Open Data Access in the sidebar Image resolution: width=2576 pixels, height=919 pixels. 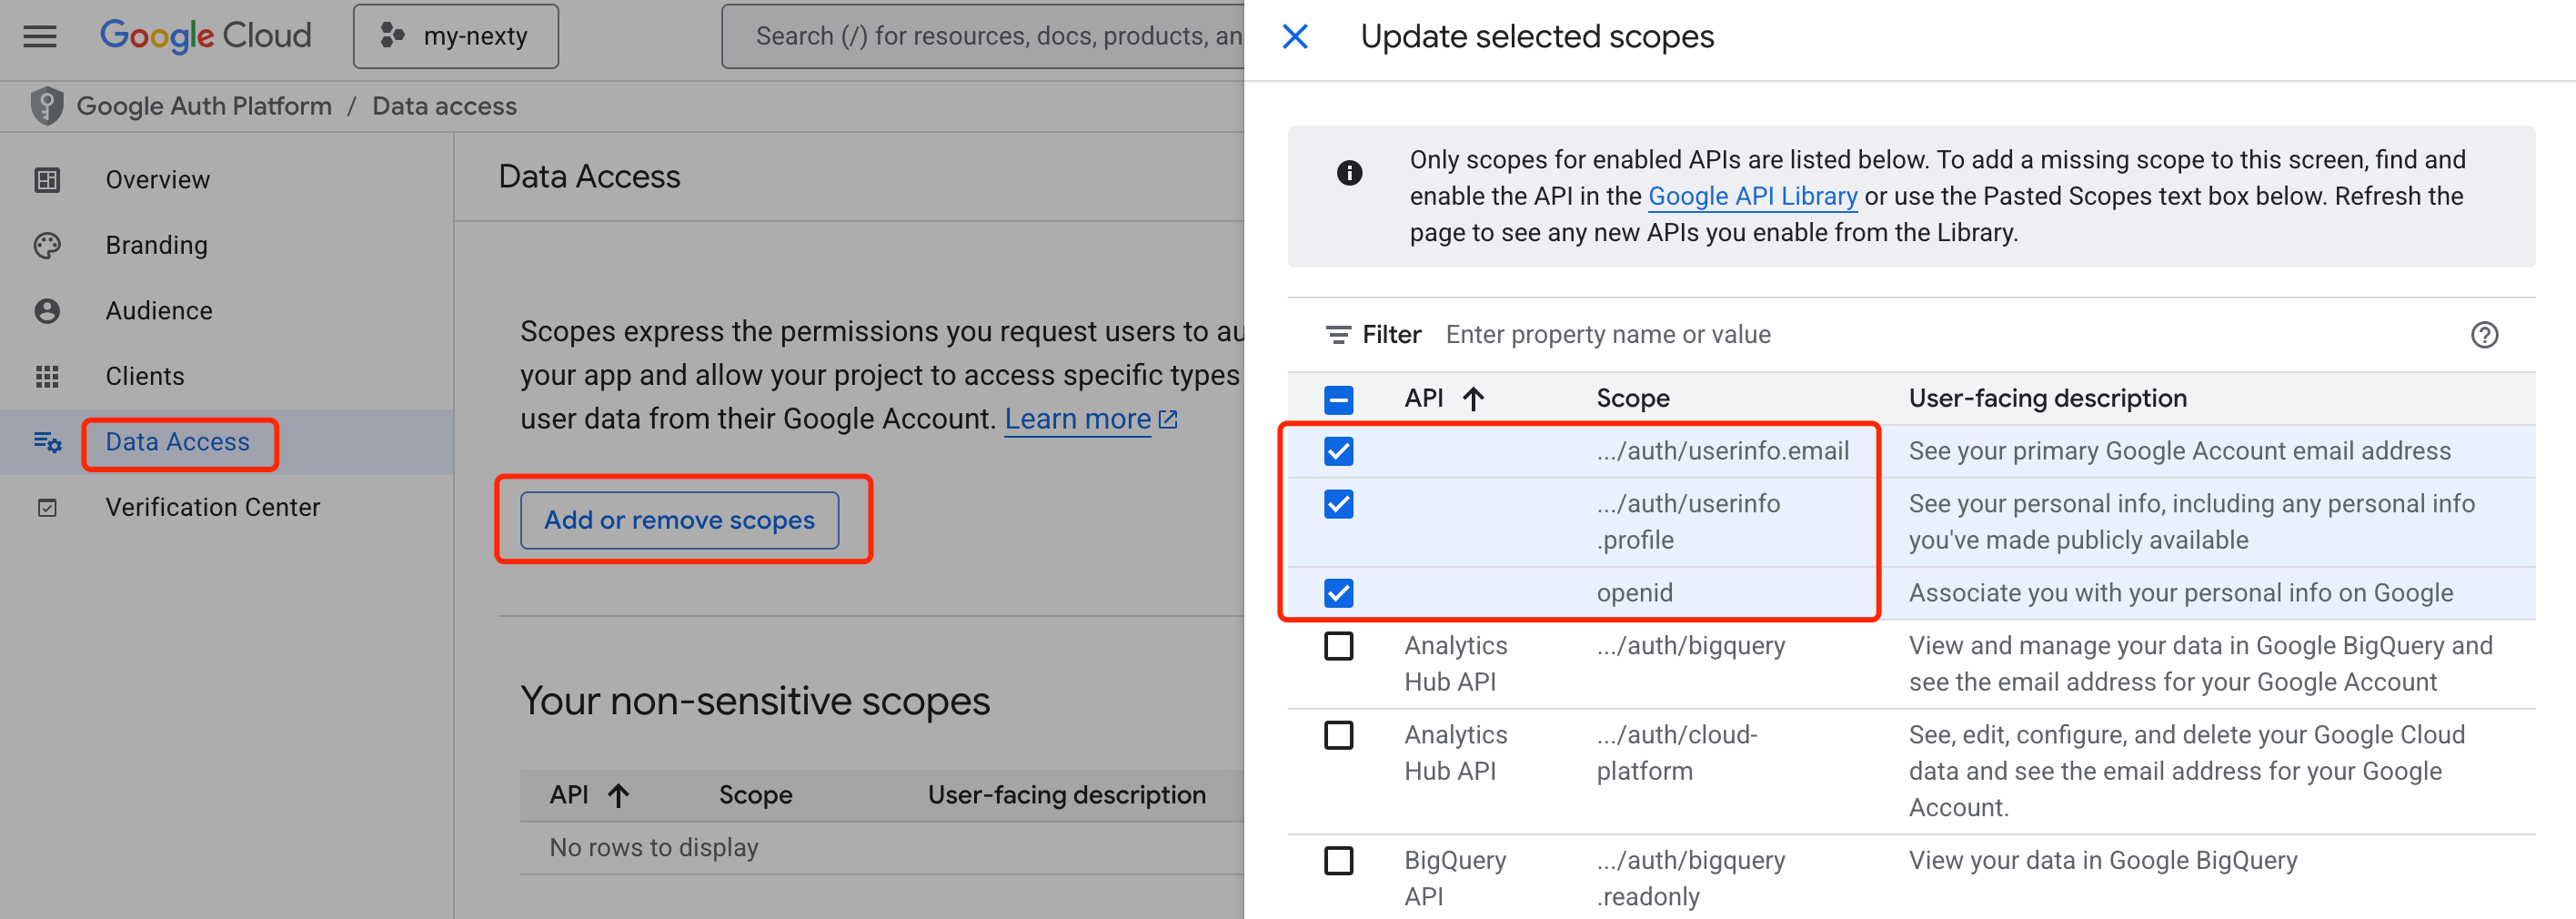(178, 442)
